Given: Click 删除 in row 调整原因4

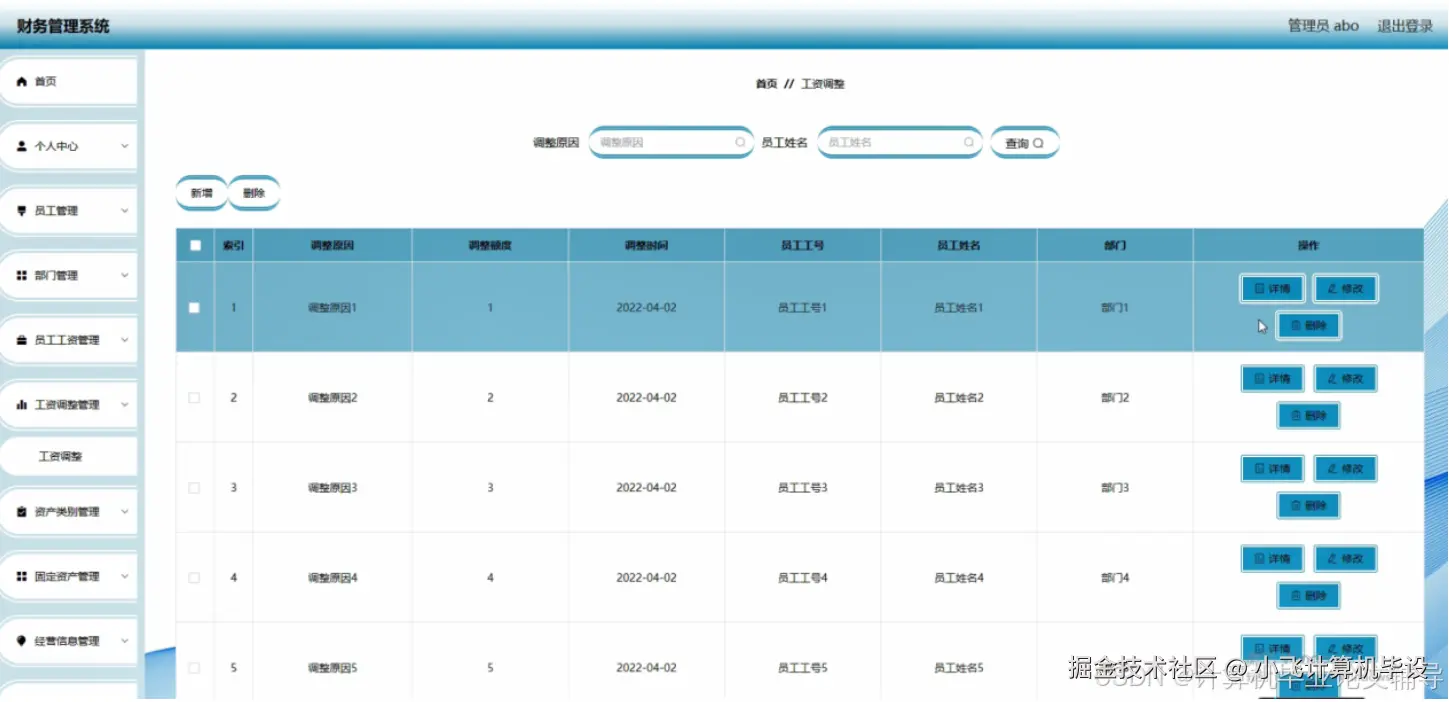Looking at the screenshot, I should [1309, 595].
